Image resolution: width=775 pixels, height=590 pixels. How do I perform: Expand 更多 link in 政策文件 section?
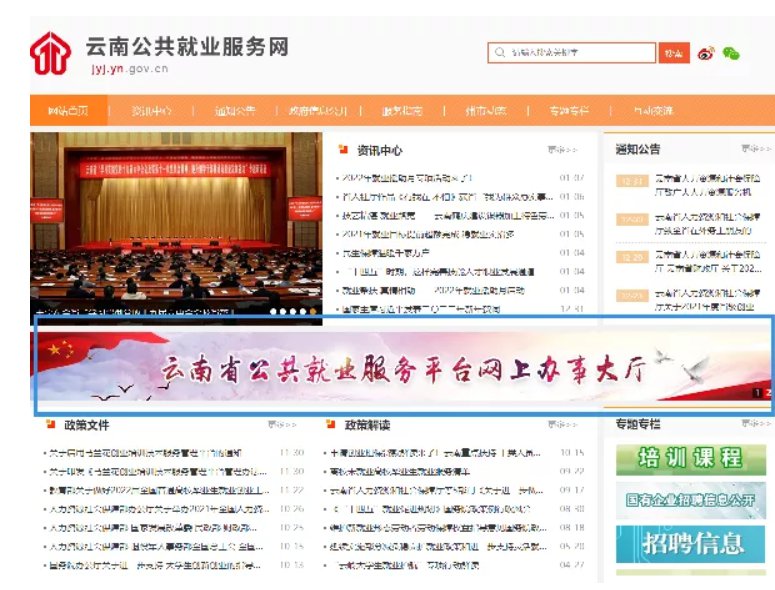[x=282, y=425]
